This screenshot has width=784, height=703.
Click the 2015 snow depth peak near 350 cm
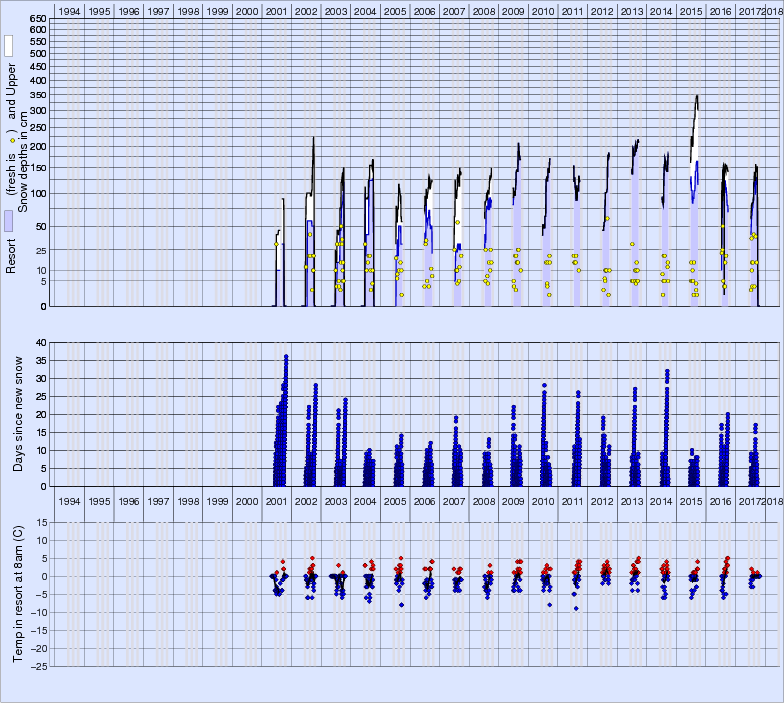click(696, 96)
